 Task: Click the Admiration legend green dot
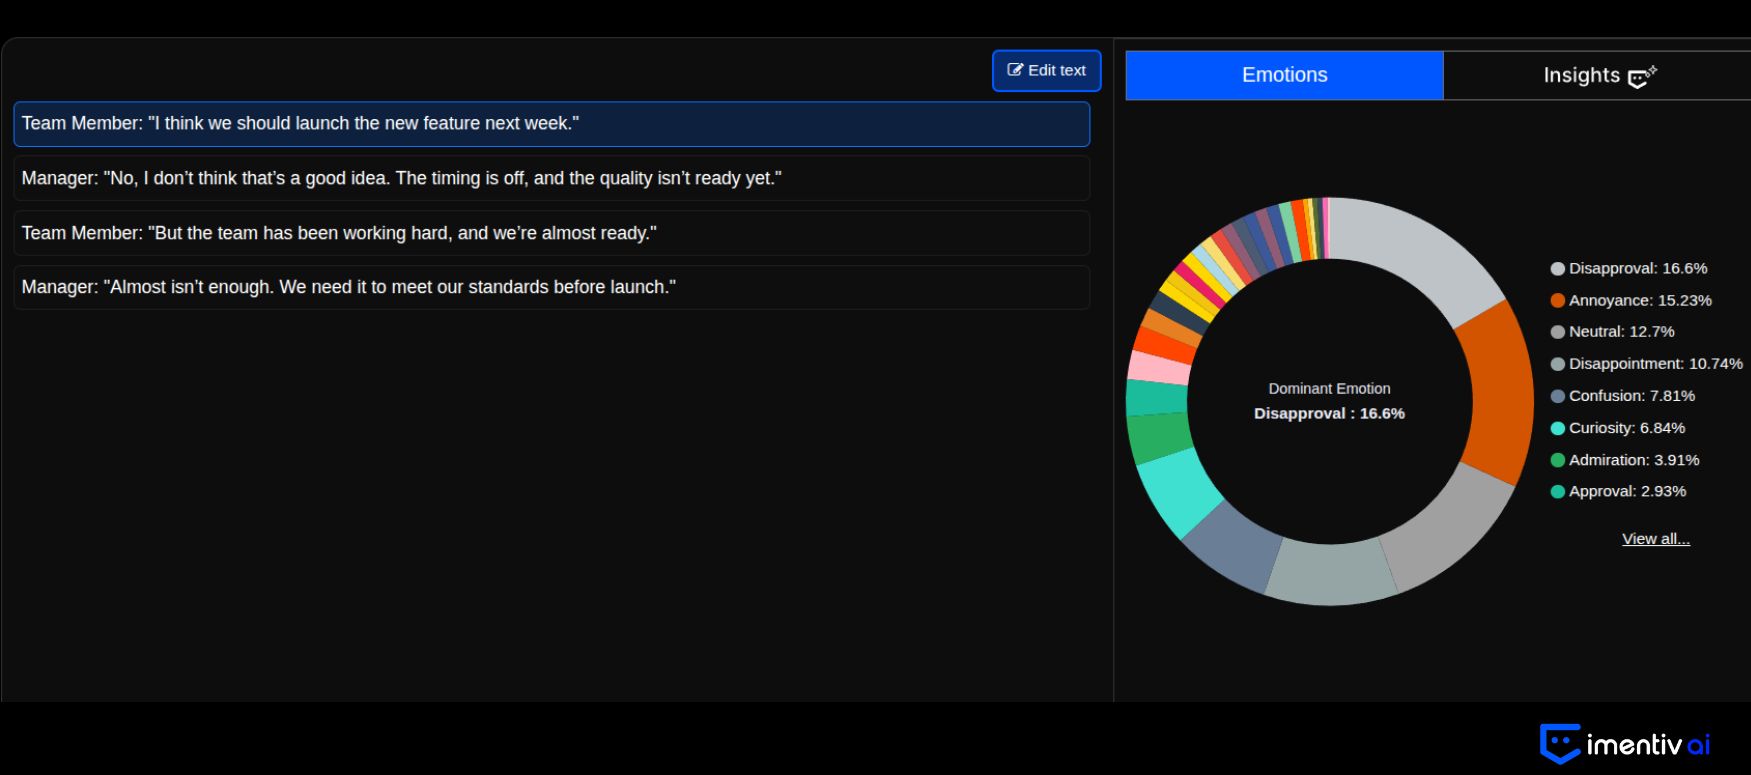point(1557,460)
